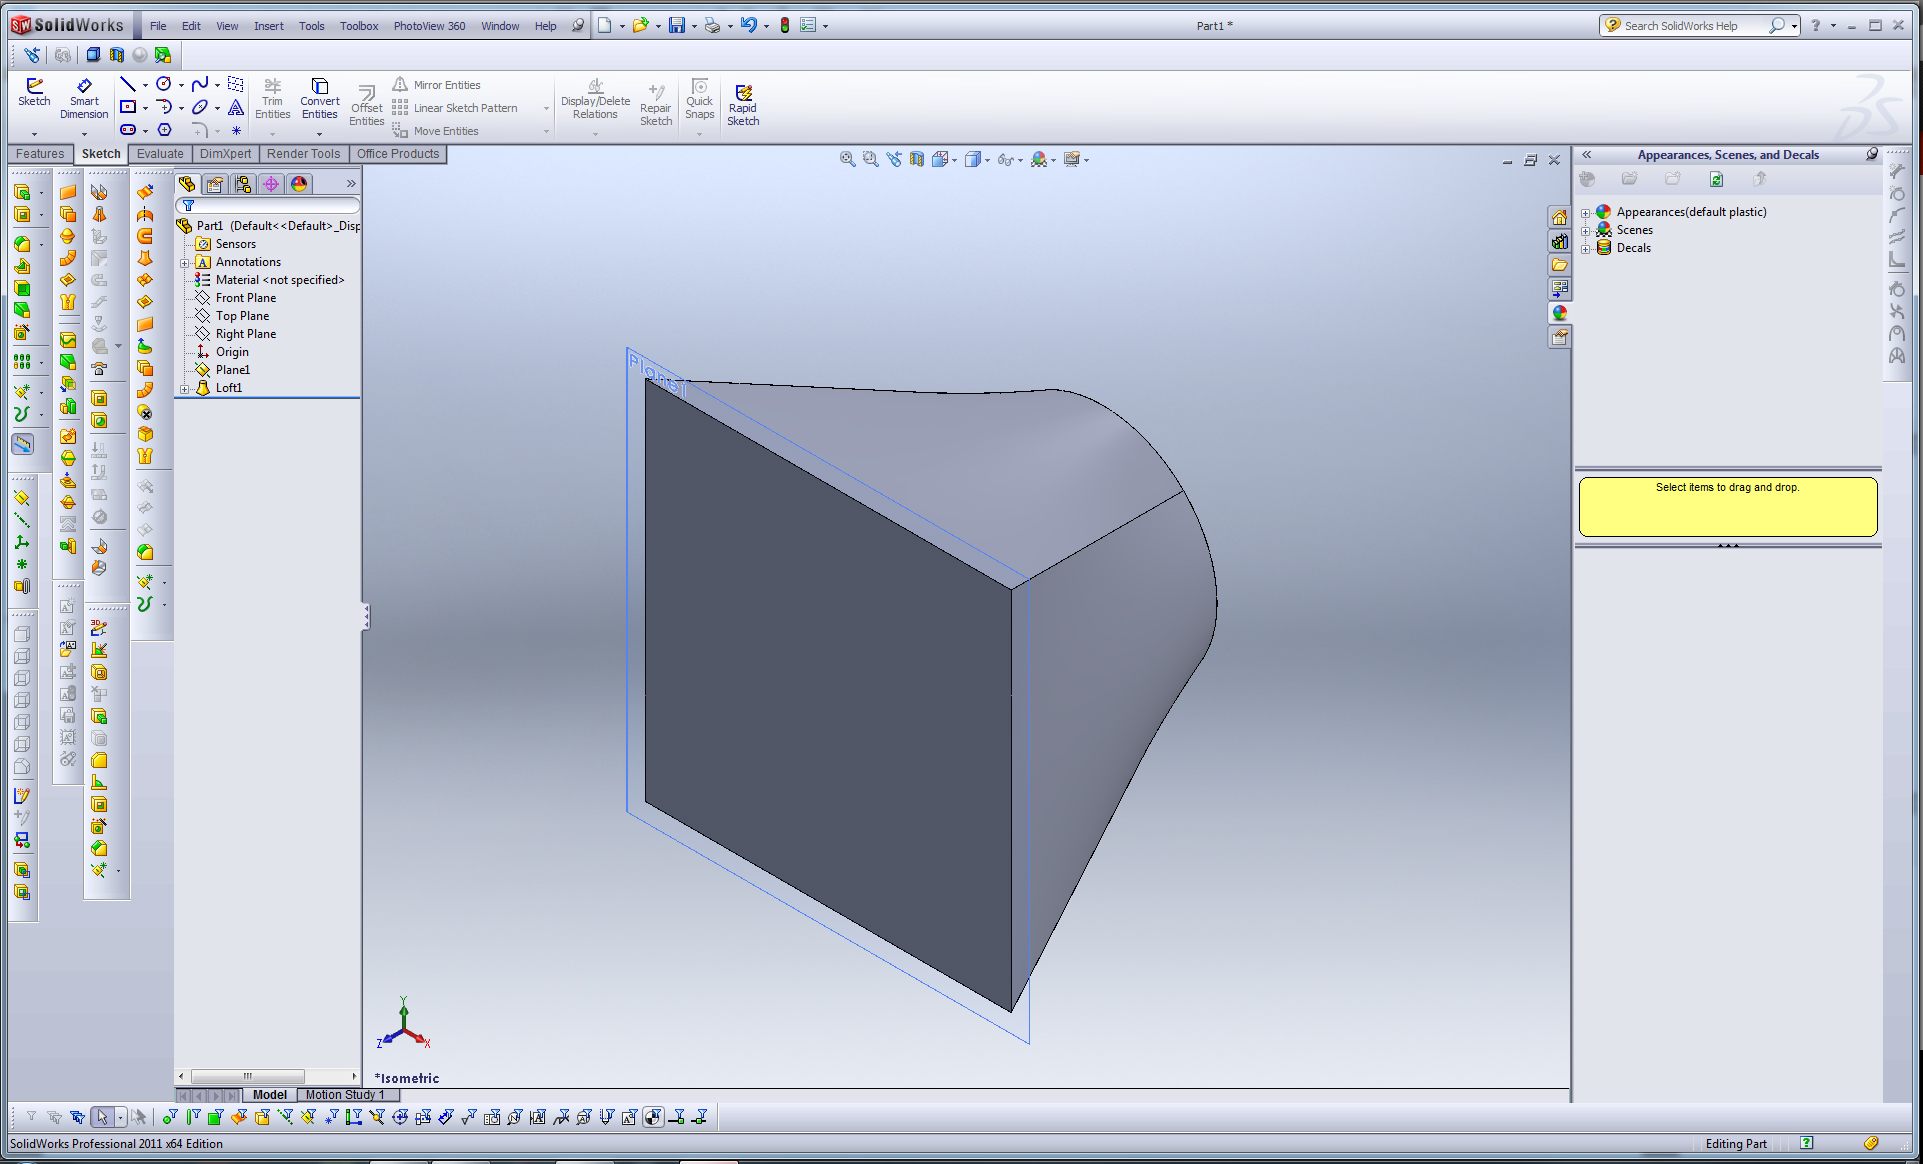Viewport: 1923px width, 1164px height.
Task: Toggle Filter Center of Mass button
Action: pyautogui.click(x=653, y=1117)
